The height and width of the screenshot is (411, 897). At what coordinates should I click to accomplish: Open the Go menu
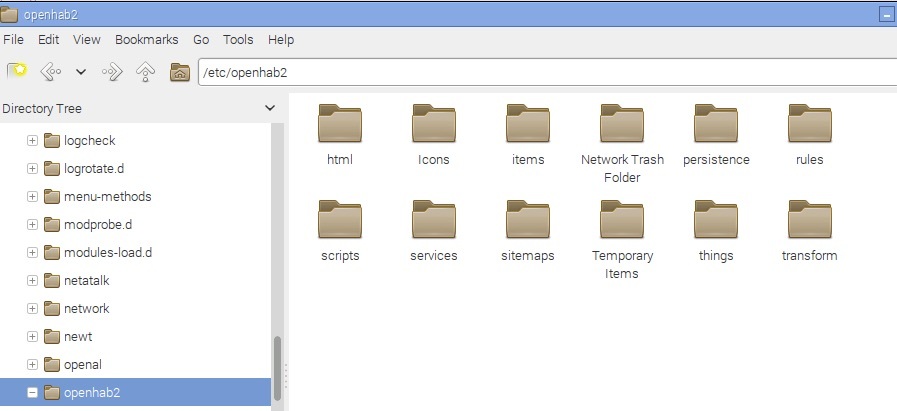201,39
